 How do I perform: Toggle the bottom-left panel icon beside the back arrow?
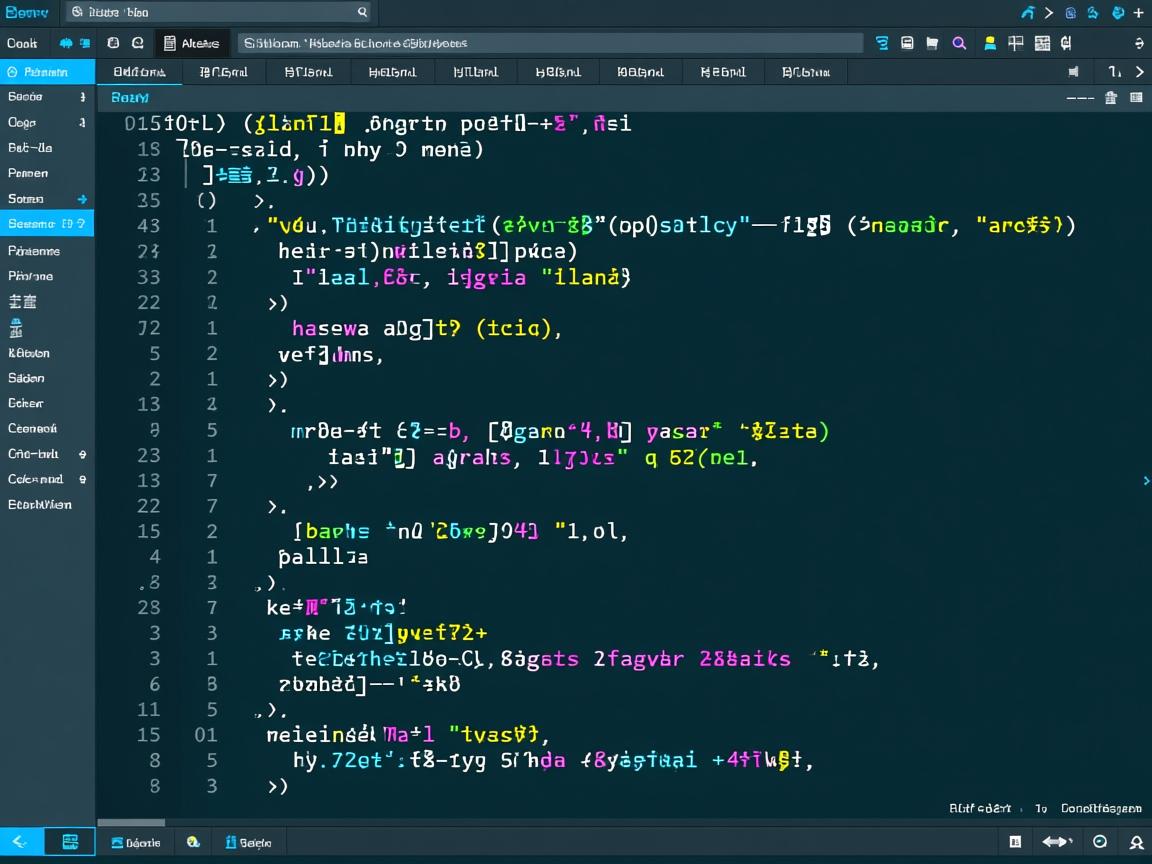[x=71, y=842]
